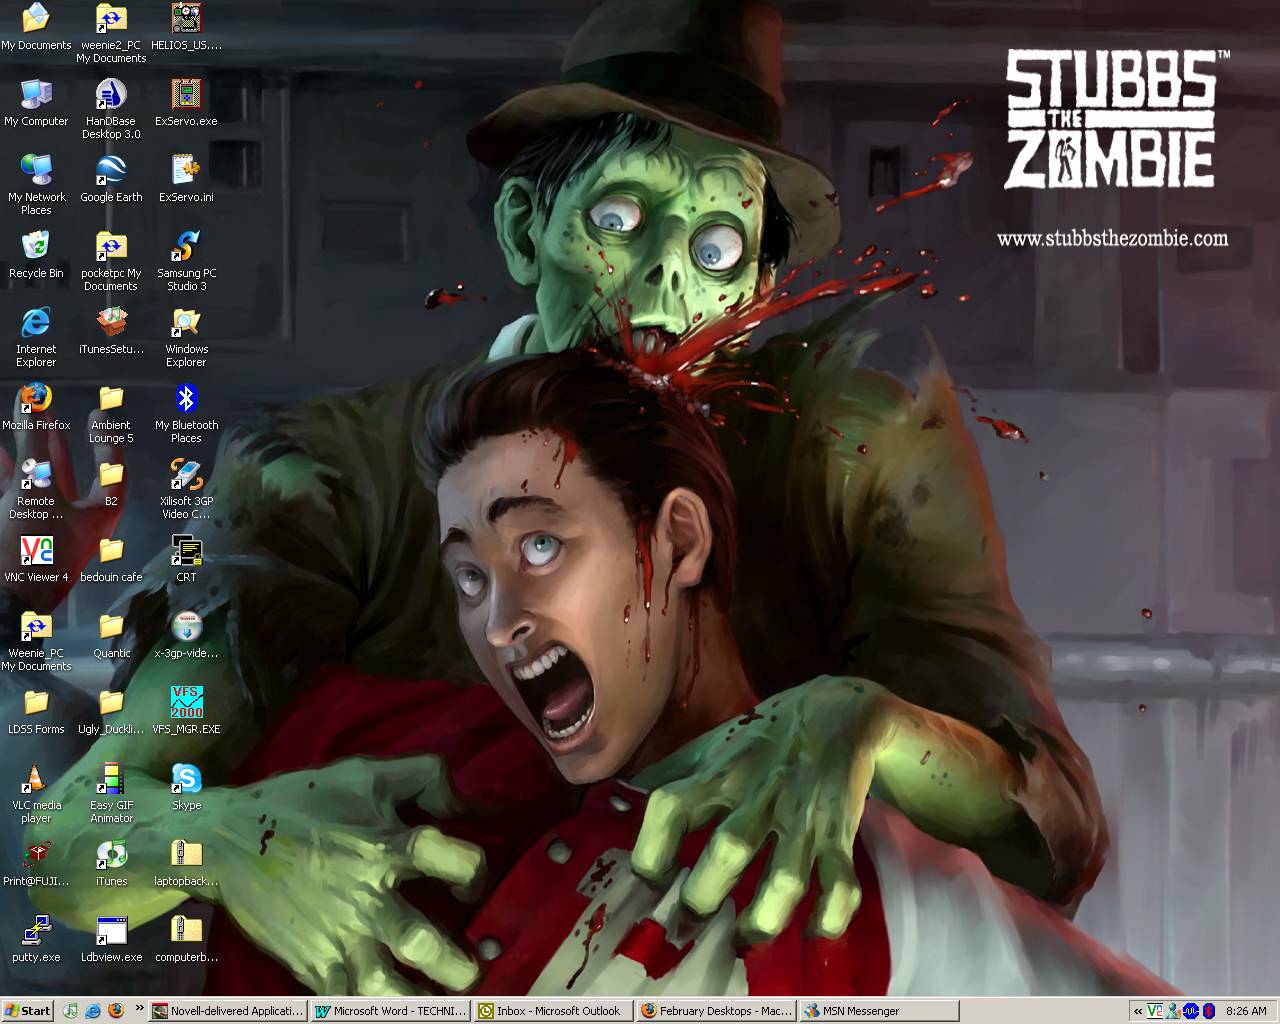Launch Internet Explorer from desktop
Image resolution: width=1280 pixels, height=1024 pixels.
coord(36,337)
